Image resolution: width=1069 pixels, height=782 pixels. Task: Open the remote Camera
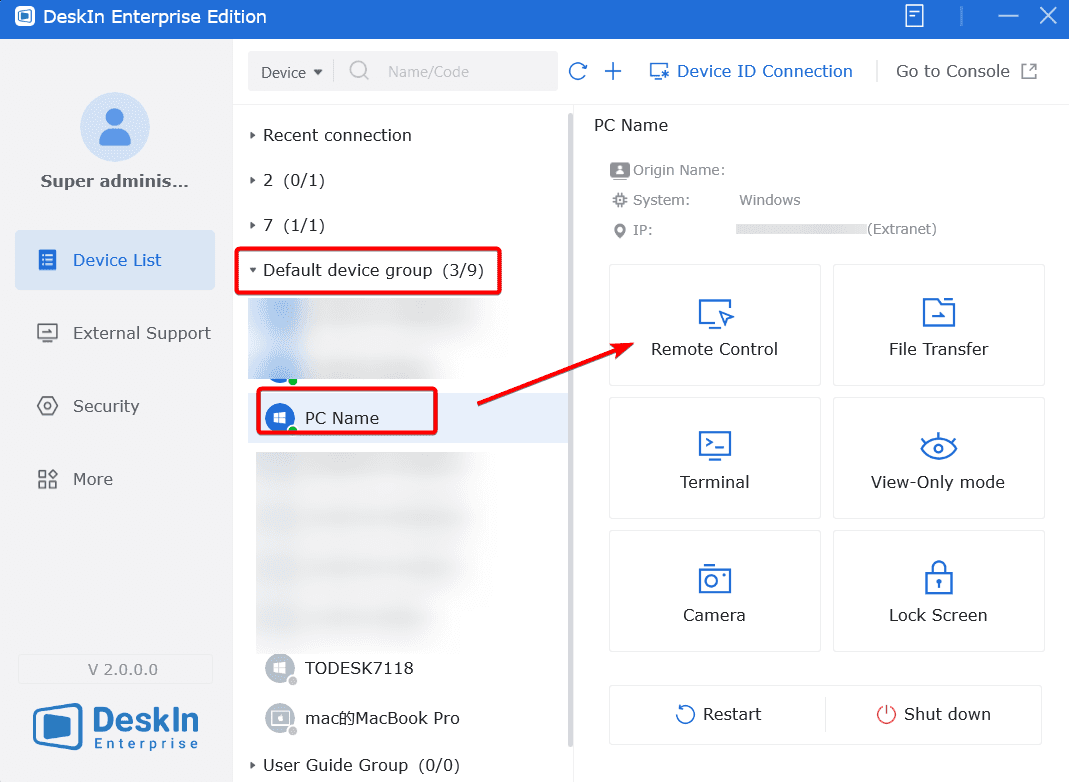pyautogui.click(x=714, y=591)
